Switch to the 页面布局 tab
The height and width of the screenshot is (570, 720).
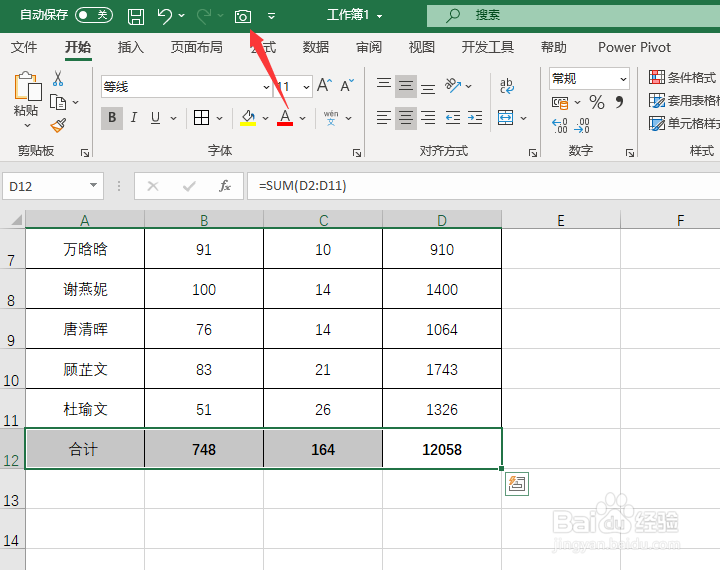point(197,47)
